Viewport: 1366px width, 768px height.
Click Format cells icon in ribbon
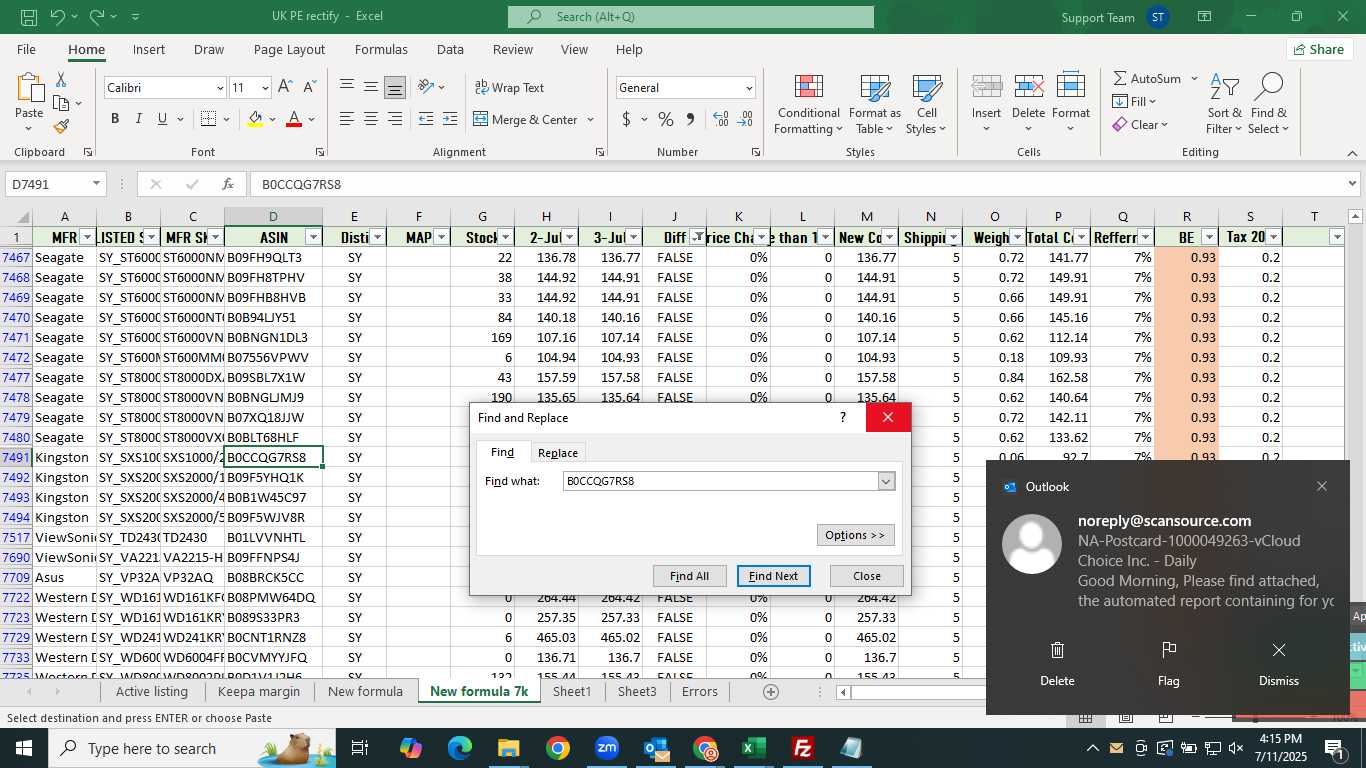[1071, 87]
